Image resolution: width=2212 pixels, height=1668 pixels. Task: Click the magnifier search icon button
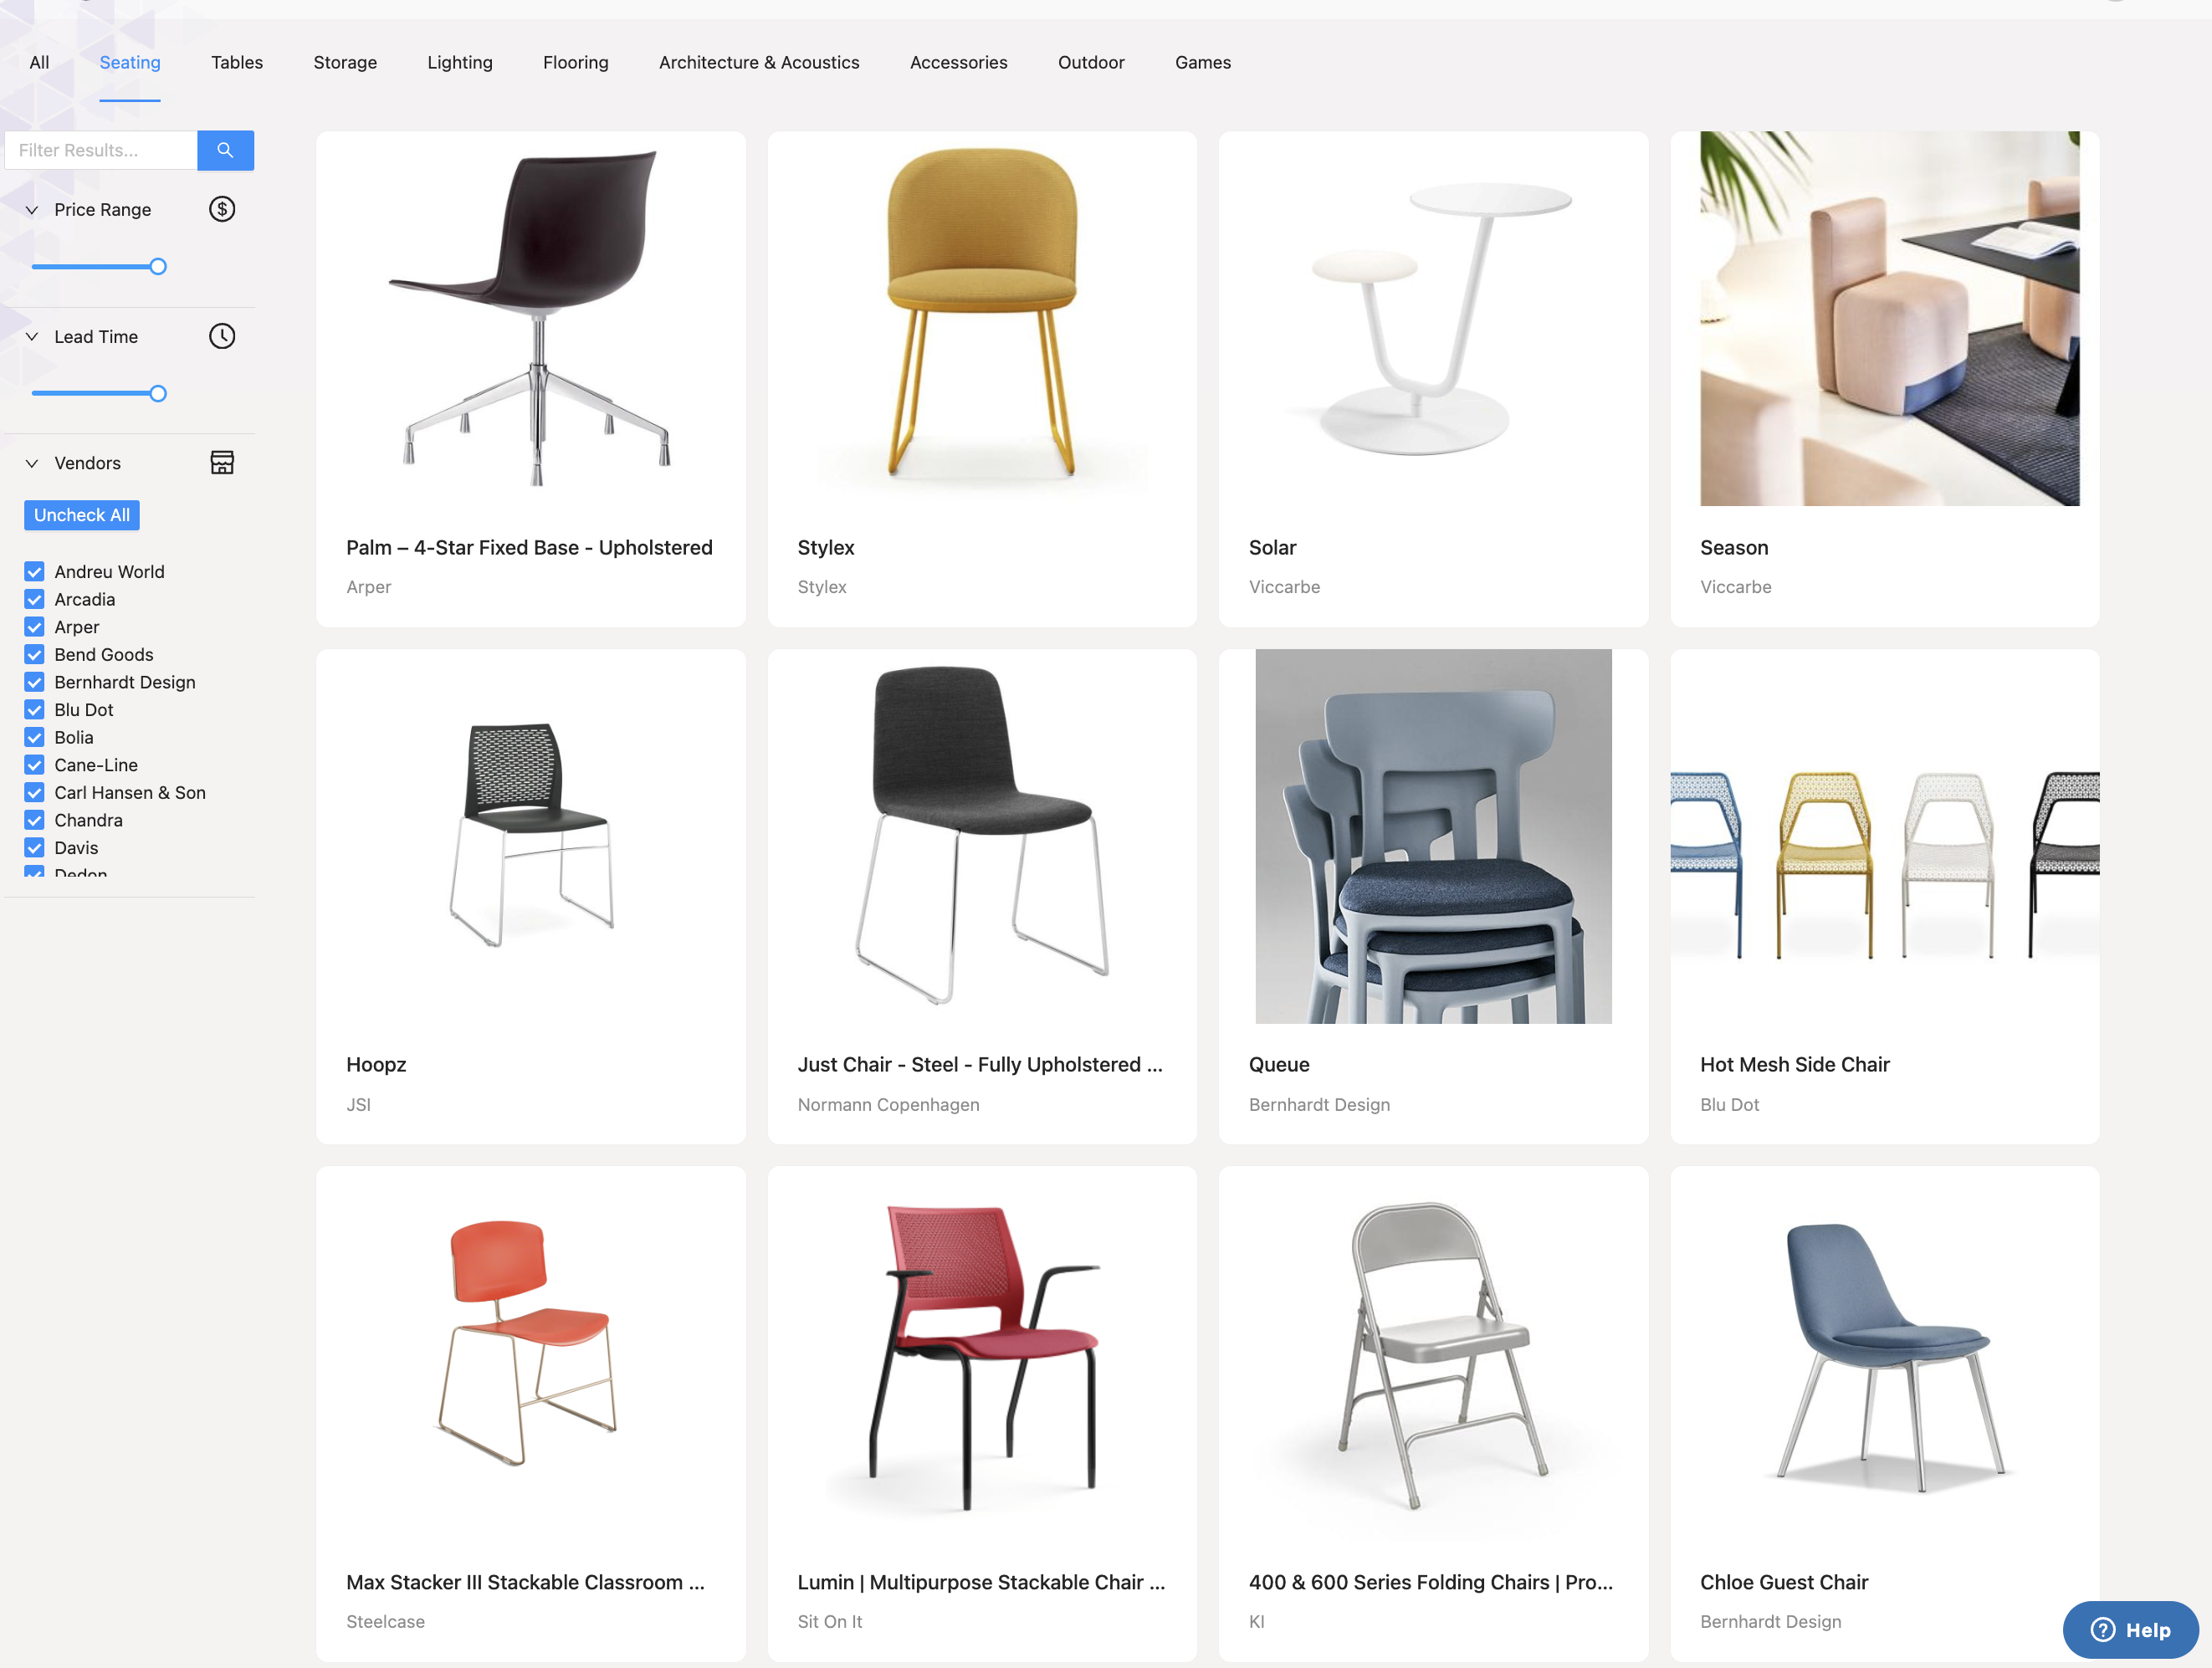point(225,150)
